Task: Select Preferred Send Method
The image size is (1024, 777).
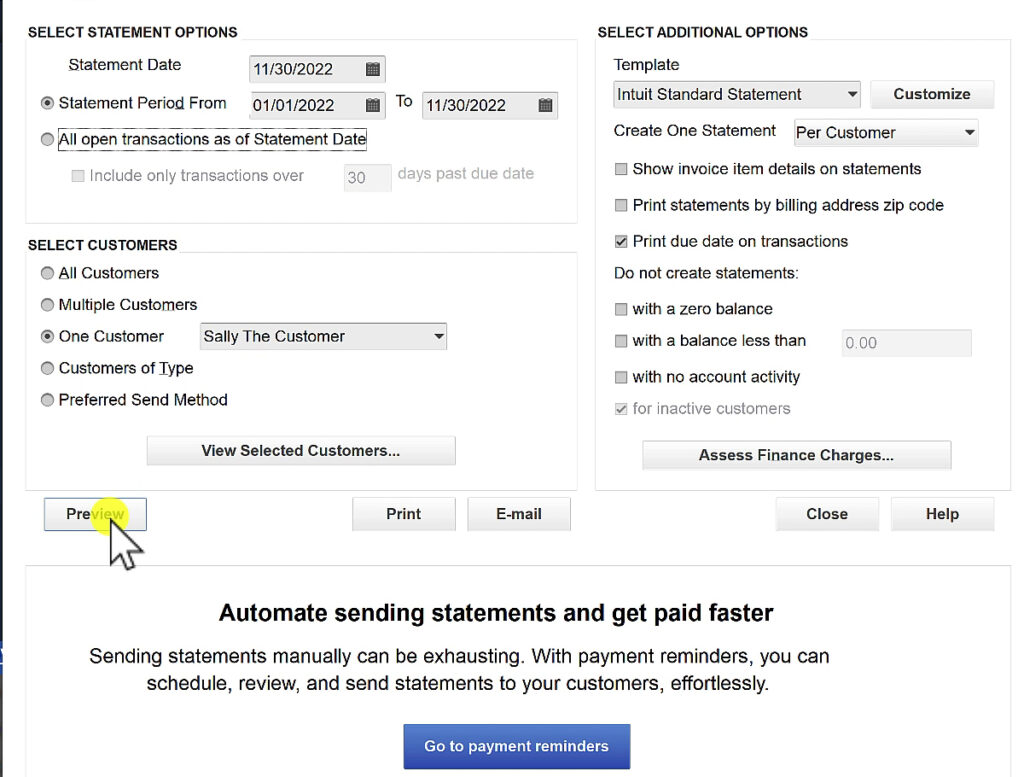Action: 47,400
